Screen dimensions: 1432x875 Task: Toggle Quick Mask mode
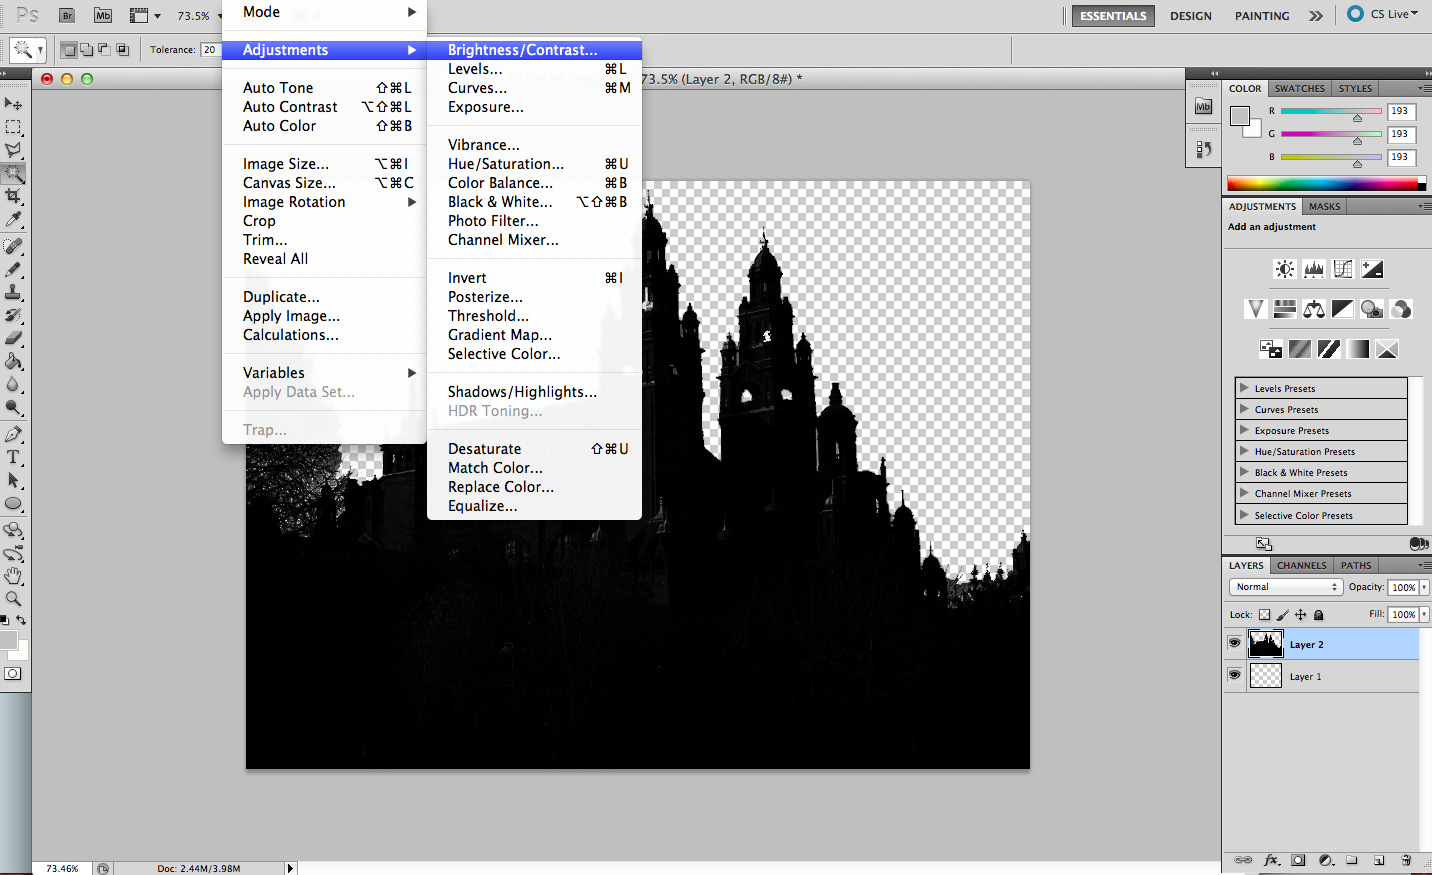pos(13,673)
